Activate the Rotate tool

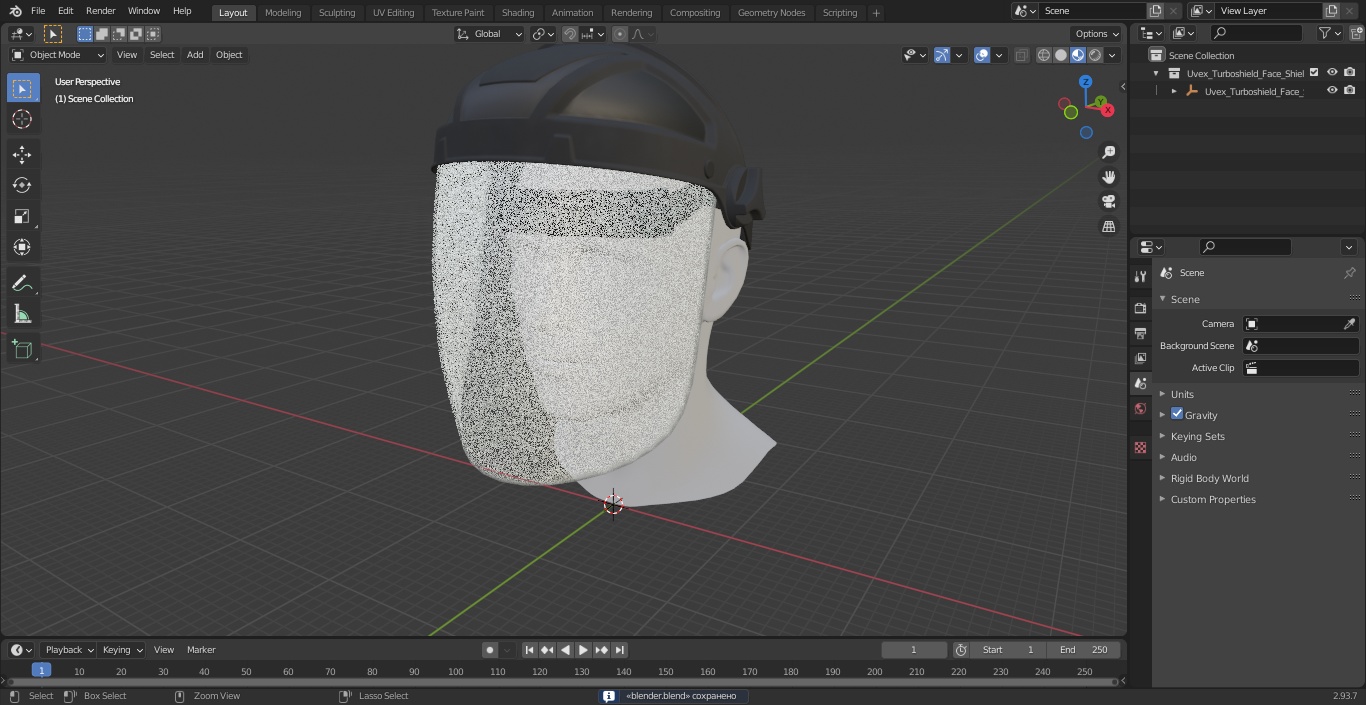tap(22, 185)
